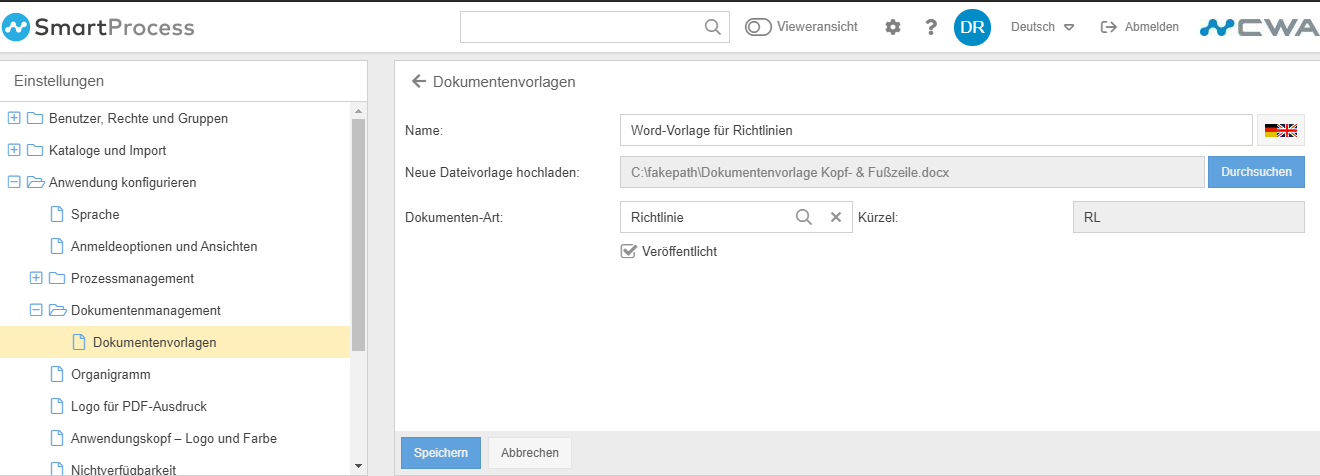Screen dimensions: 1320x476
Task: Open Dokumenten-Art lookup with magnifier icon
Action: click(804, 217)
